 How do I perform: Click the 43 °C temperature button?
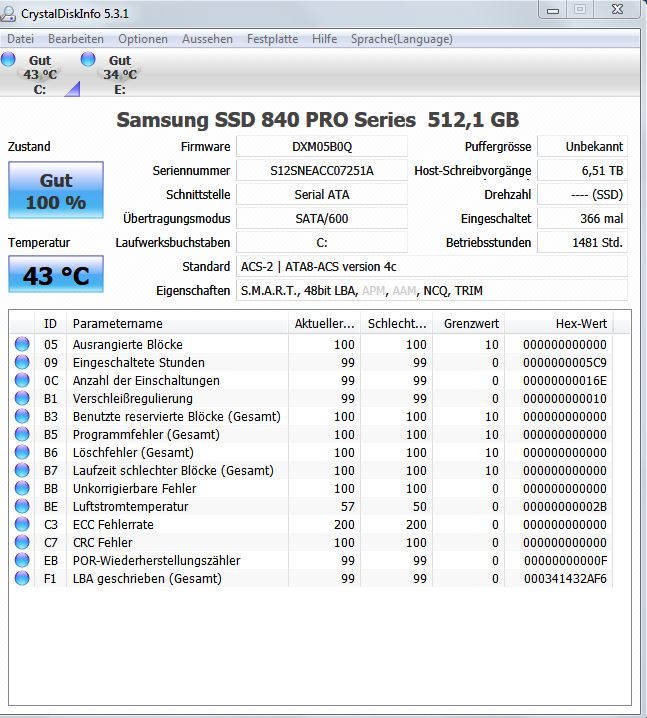(x=56, y=274)
